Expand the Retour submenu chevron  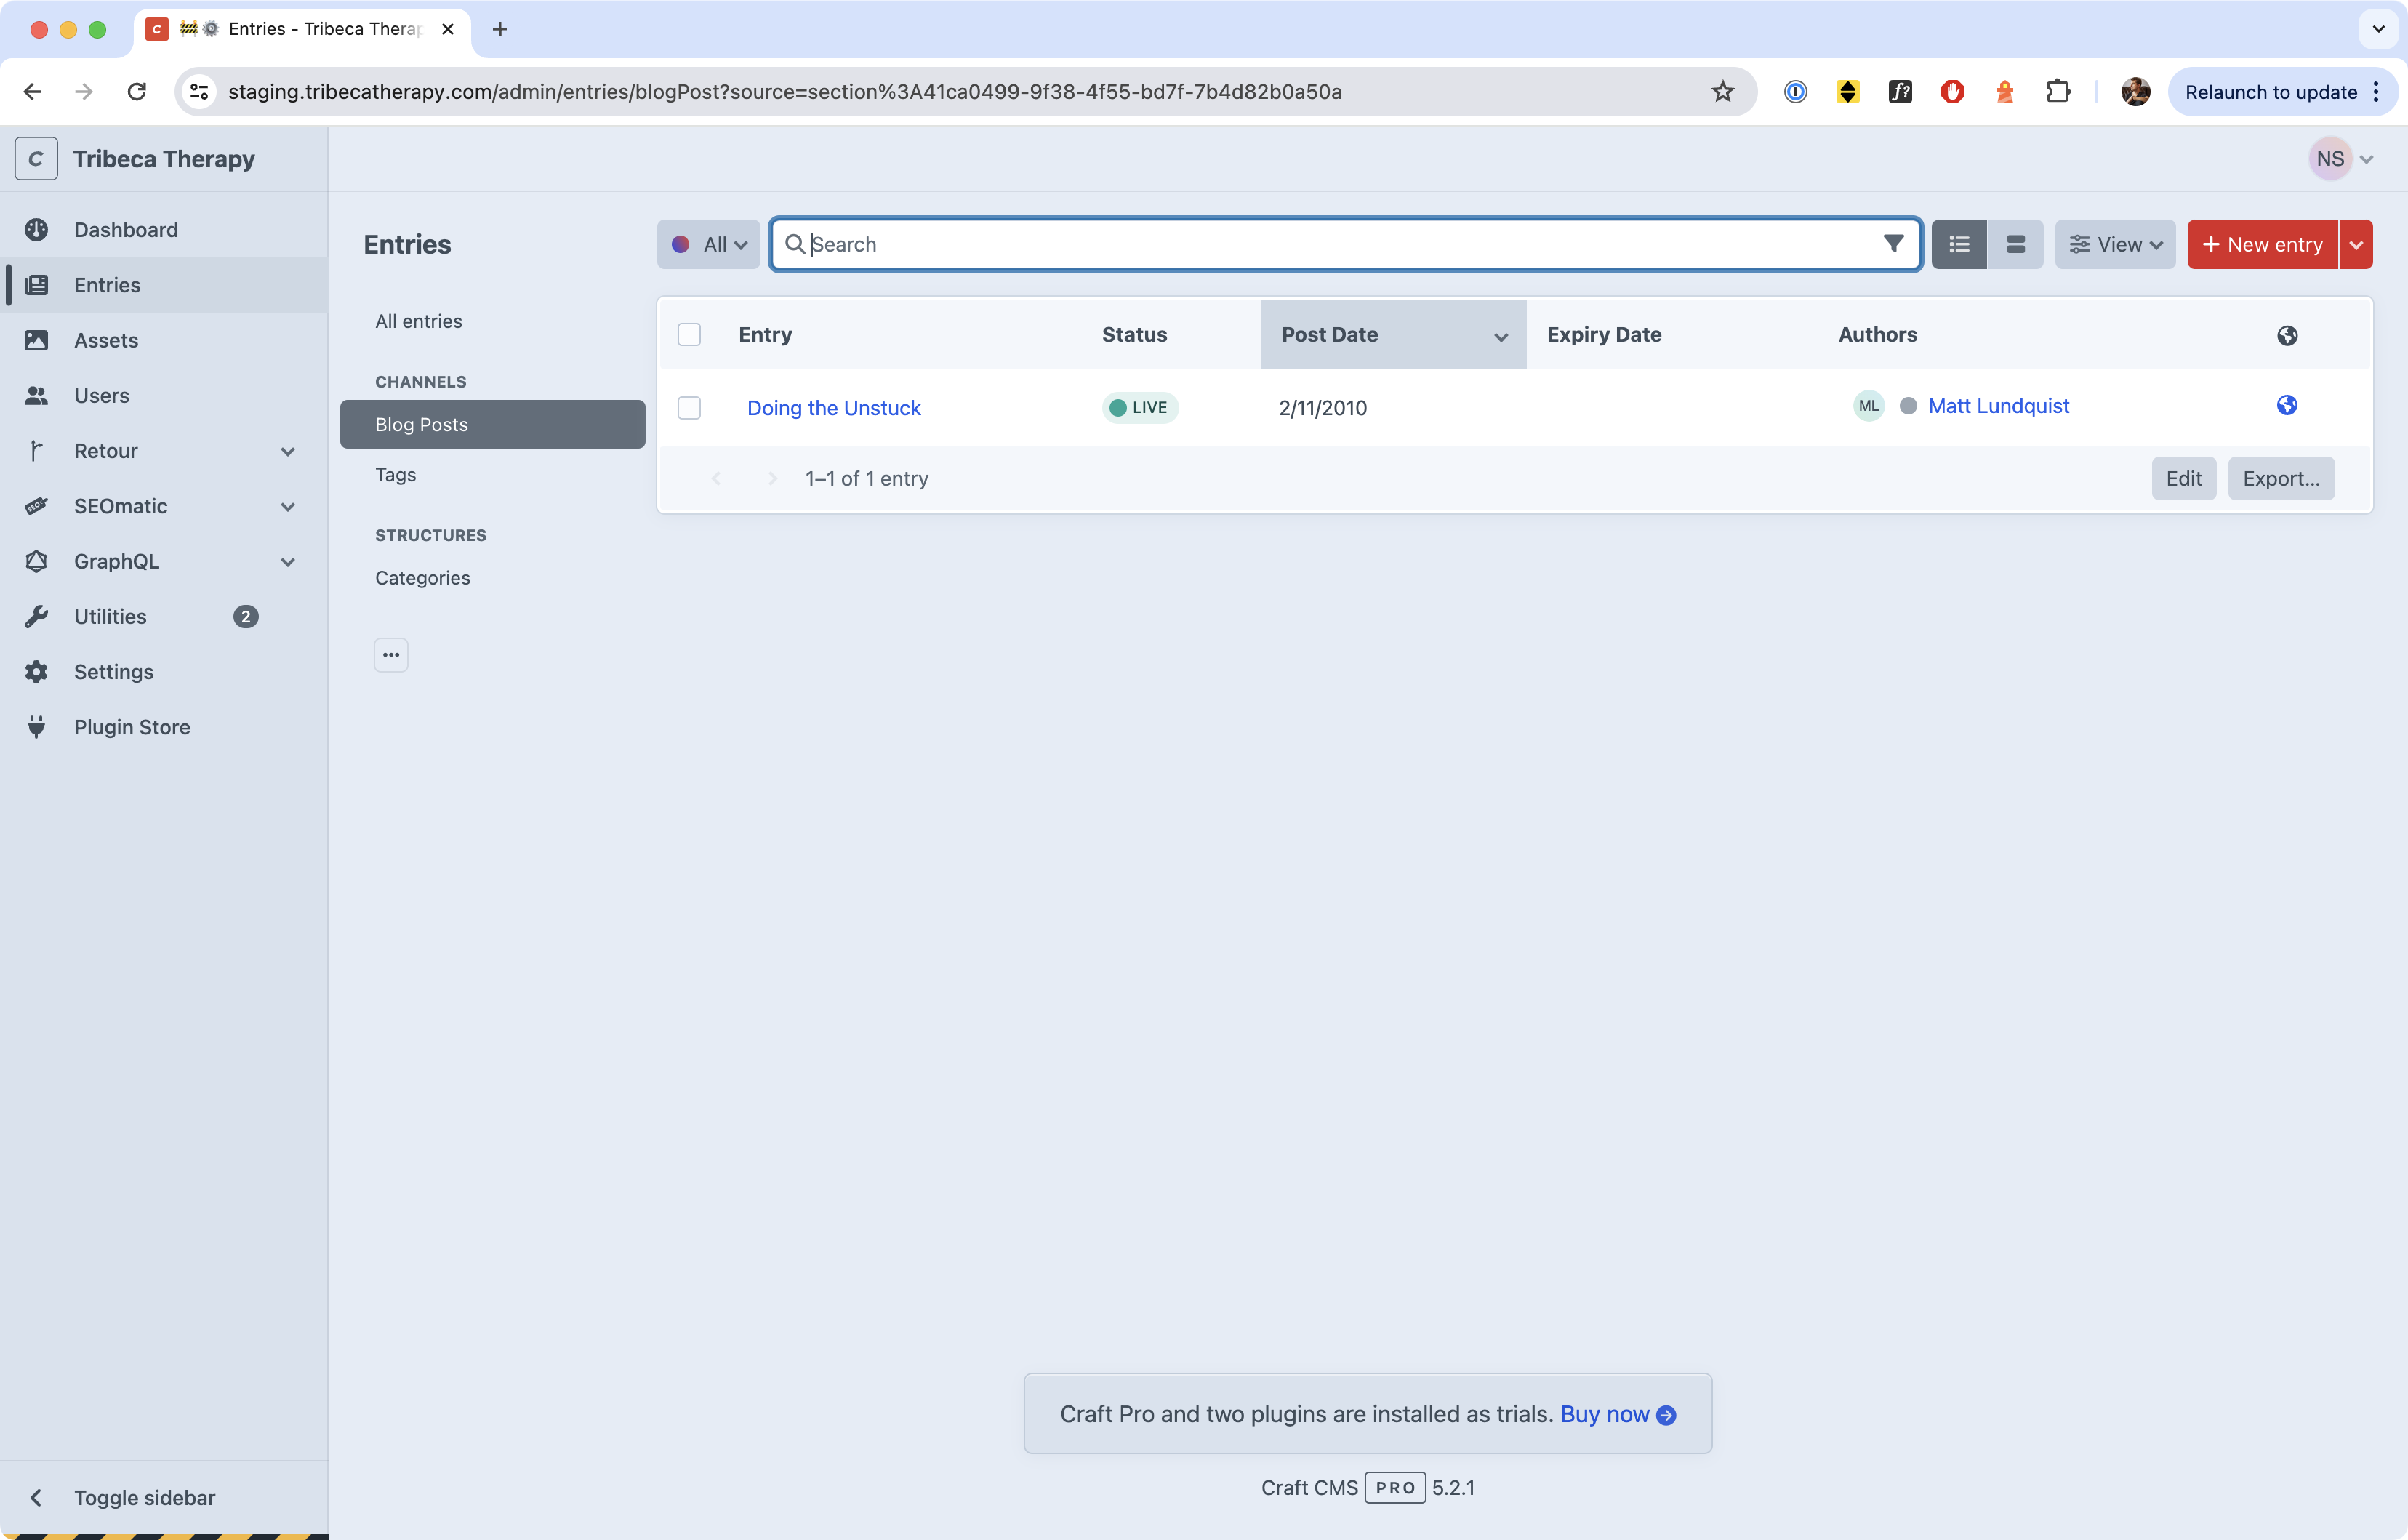(288, 451)
